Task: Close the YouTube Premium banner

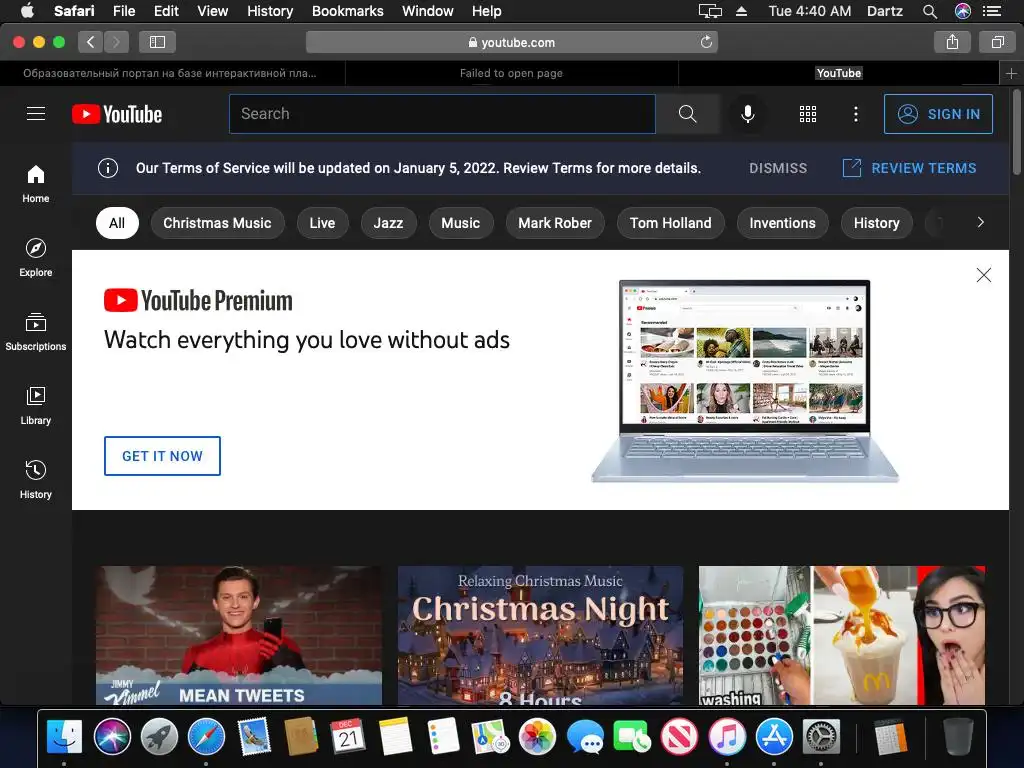Action: click(x=984, y=275)
